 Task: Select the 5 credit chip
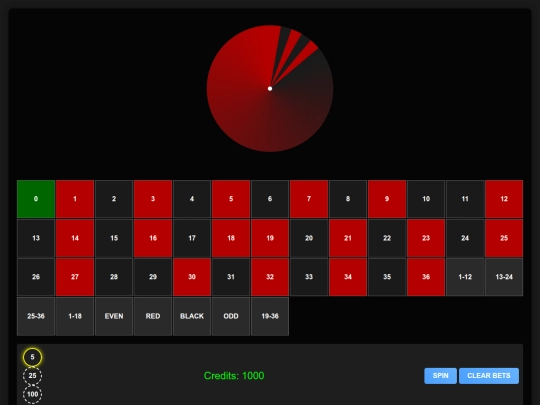[x=32, y=357]
